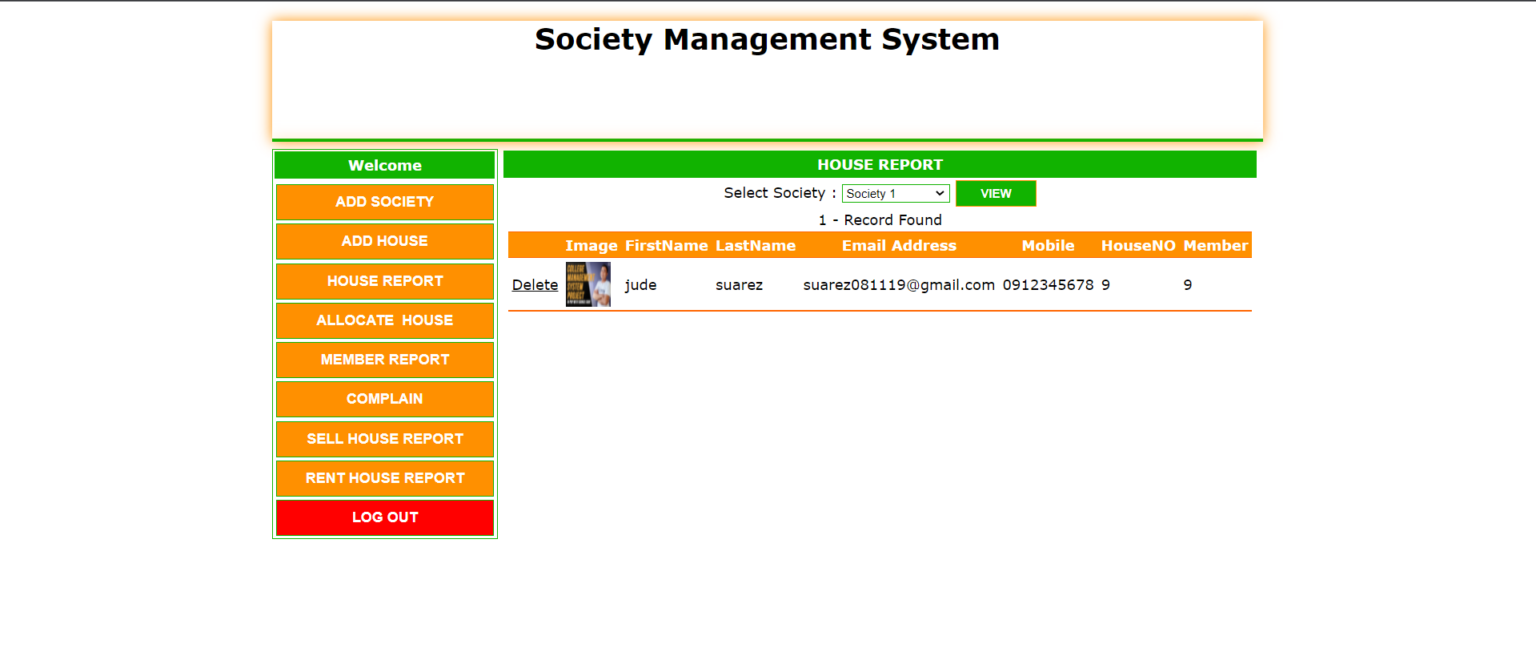Open the ALLOCATE HOUSE section
Screen dimensions: 1536x664
(384, 320)
